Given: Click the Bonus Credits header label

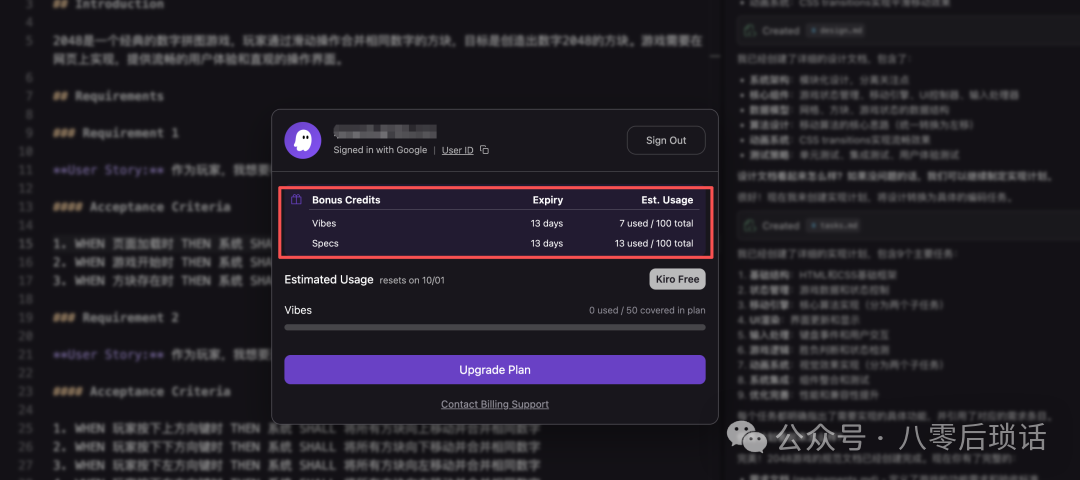Looking at the screenshot, I should [346, 200].
